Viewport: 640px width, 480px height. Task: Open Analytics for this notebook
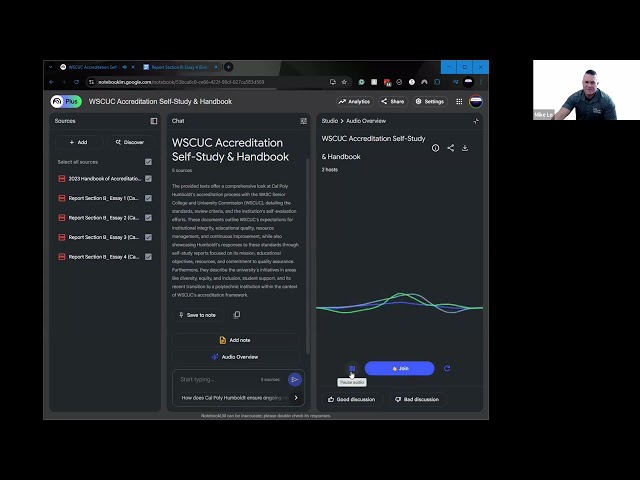coord(354,102)
